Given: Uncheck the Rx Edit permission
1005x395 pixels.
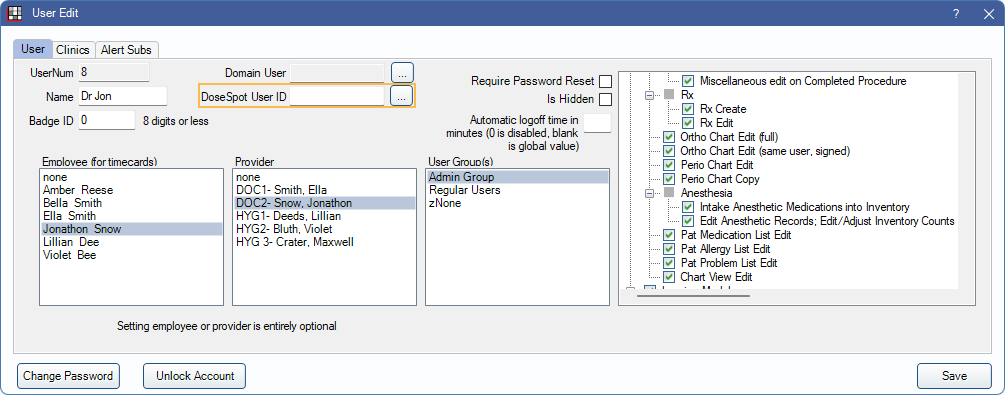Looking at the screenshot, I should (688, 122).
